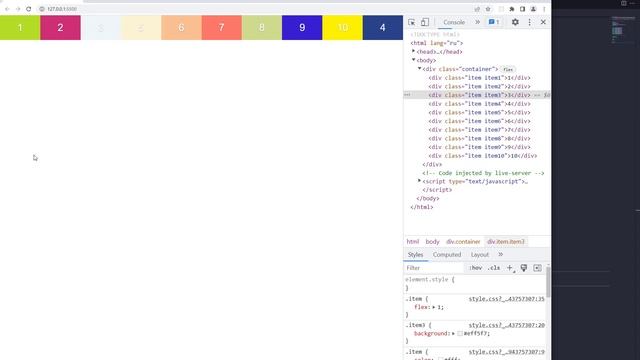Screen dimensions: 640x360
Task: Click the yellow box numbered 10
Action: 342,27
